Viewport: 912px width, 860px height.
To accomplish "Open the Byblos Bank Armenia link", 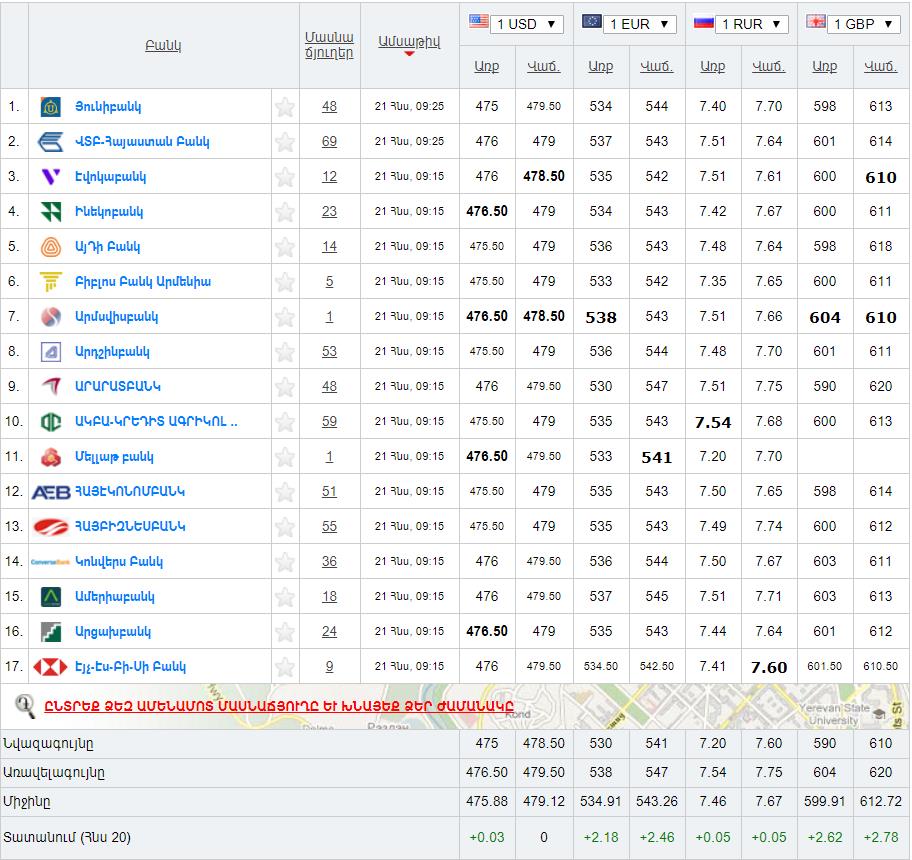I will [x=142, y=282].
